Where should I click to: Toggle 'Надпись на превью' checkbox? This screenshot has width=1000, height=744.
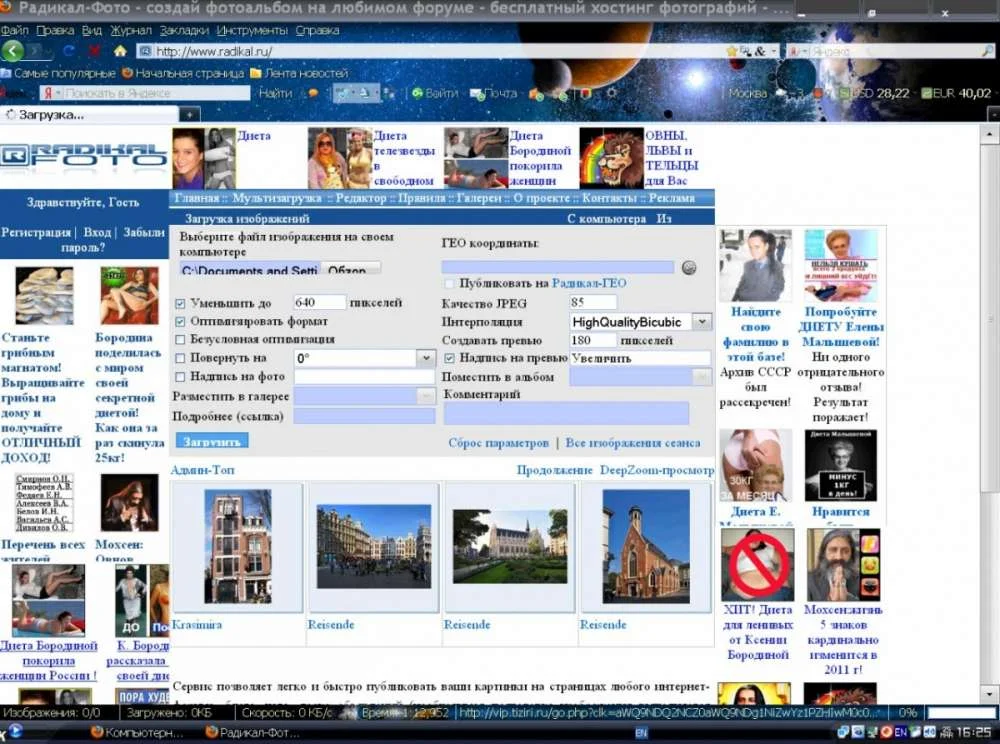[449, 358]
